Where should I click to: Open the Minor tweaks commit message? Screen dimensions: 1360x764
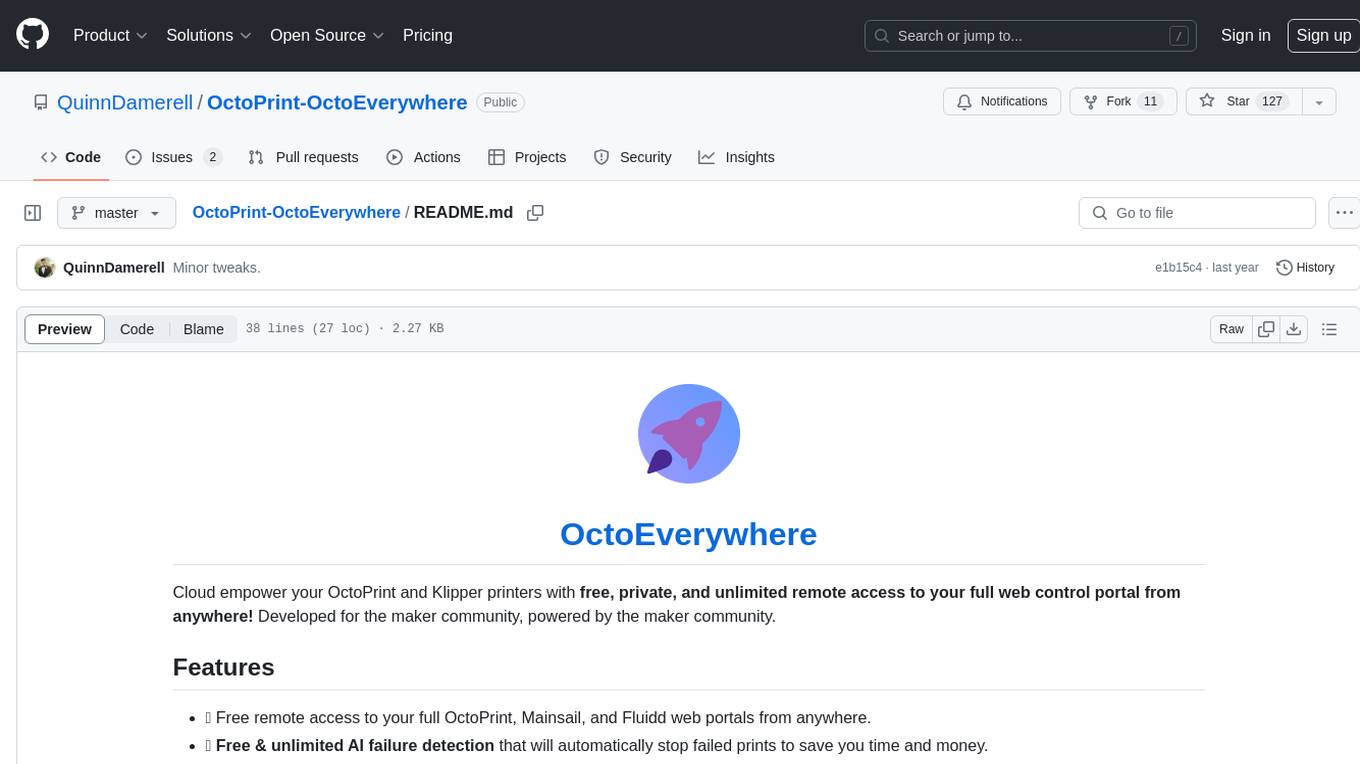(x=216, y=268)
